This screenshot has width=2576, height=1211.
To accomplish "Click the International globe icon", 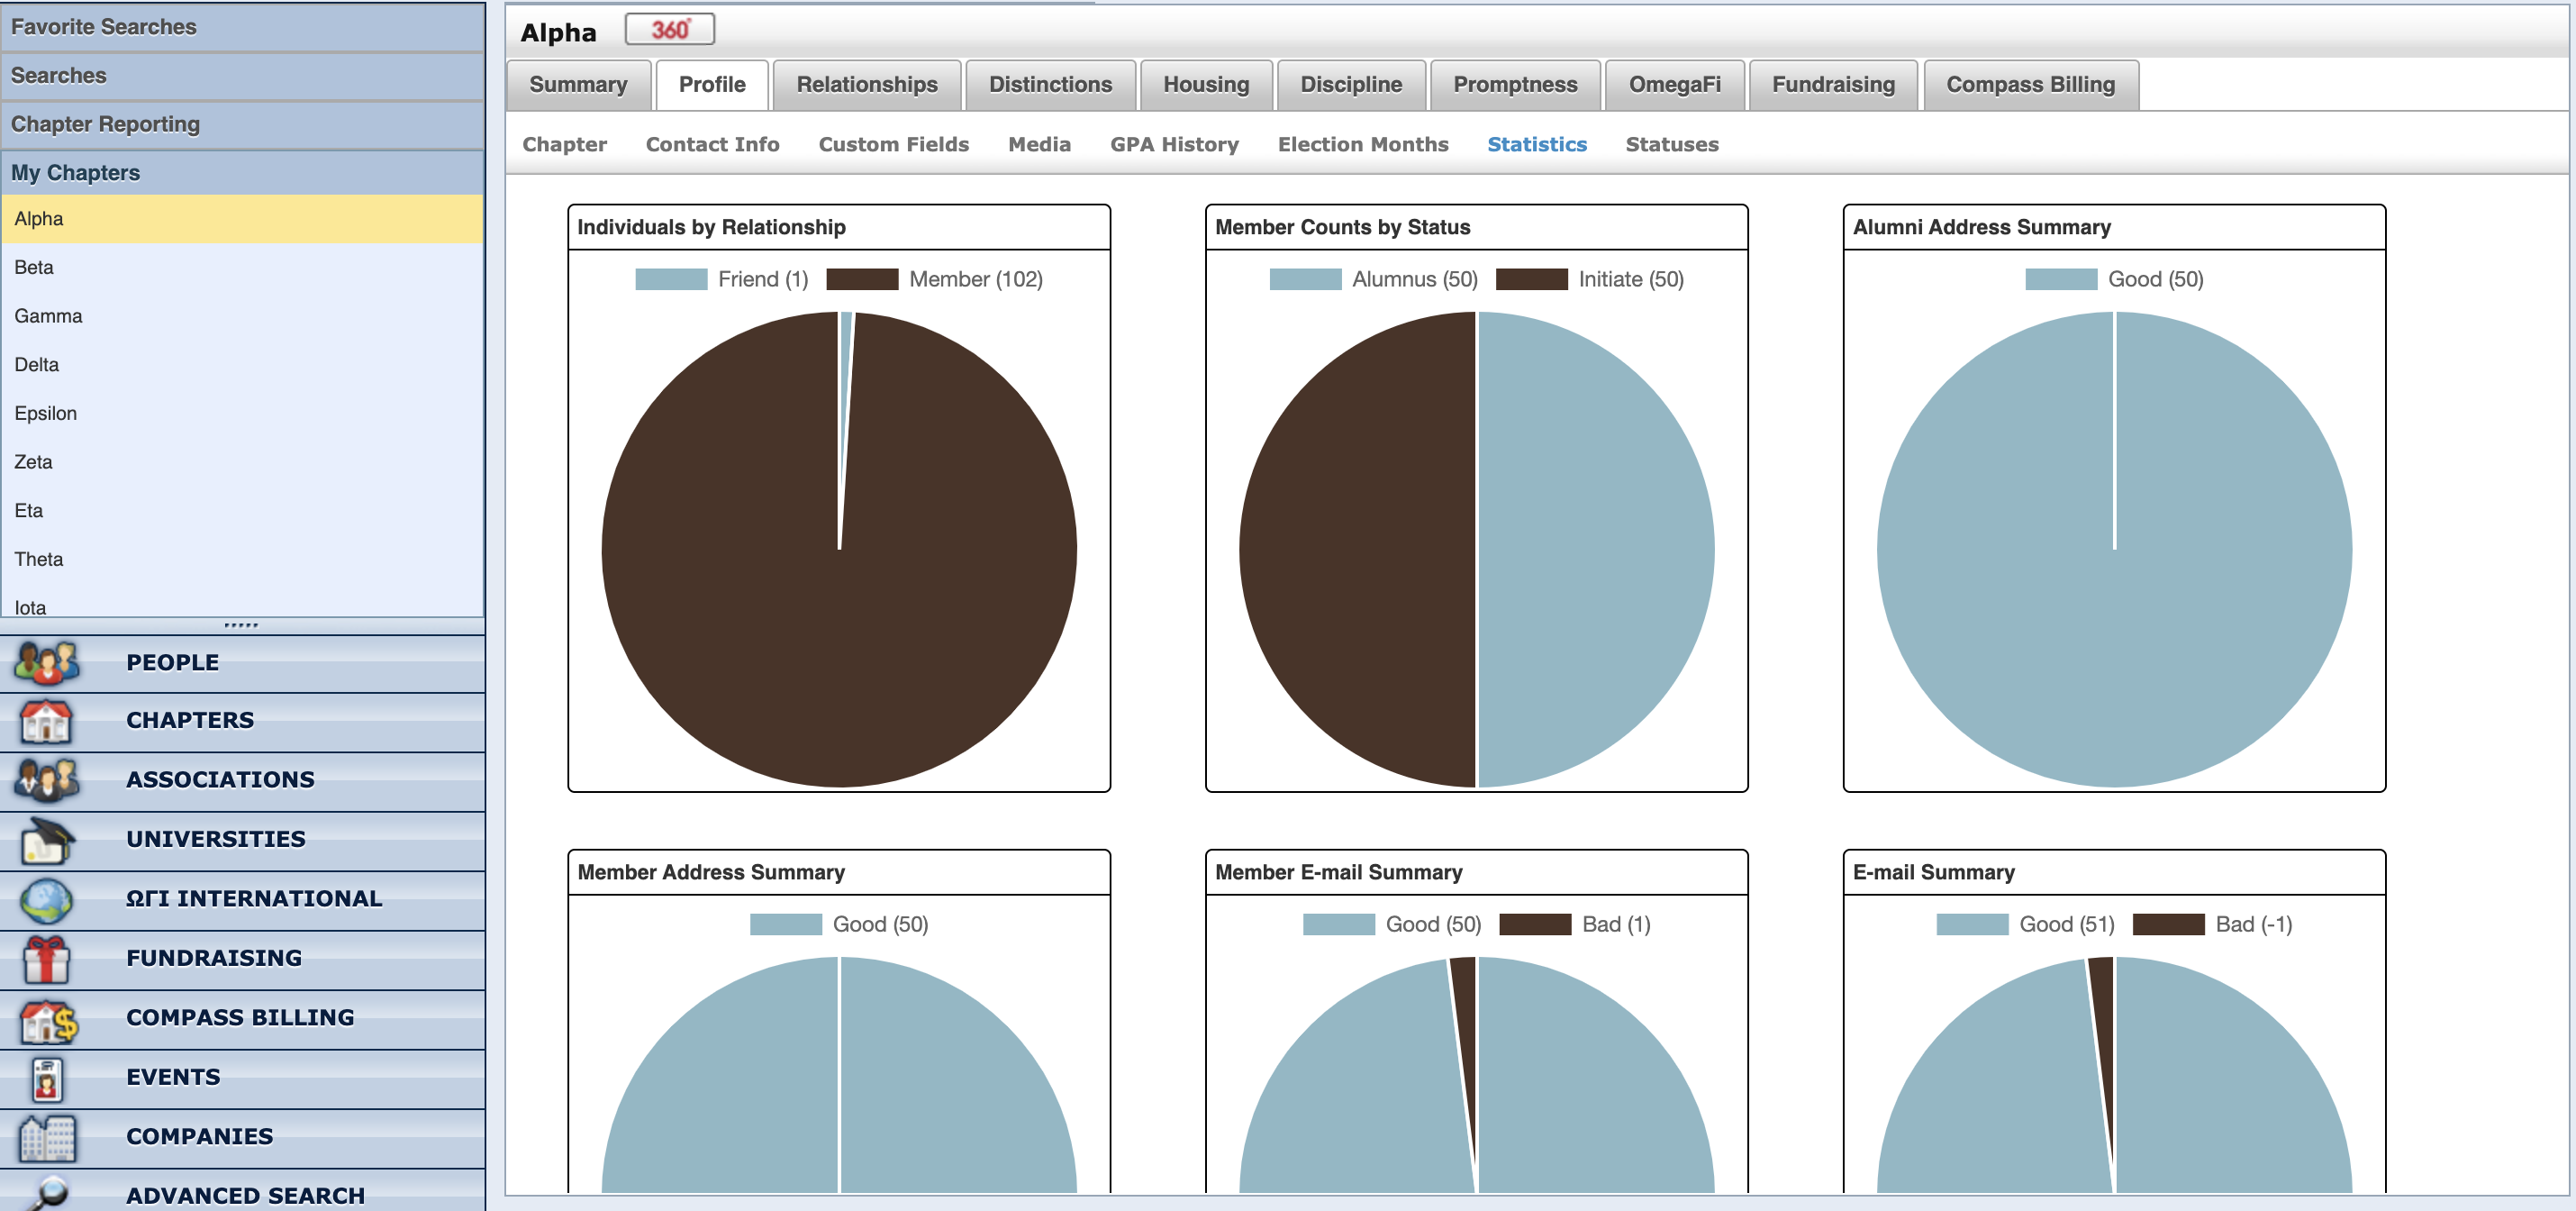I will tap(46, 899).
